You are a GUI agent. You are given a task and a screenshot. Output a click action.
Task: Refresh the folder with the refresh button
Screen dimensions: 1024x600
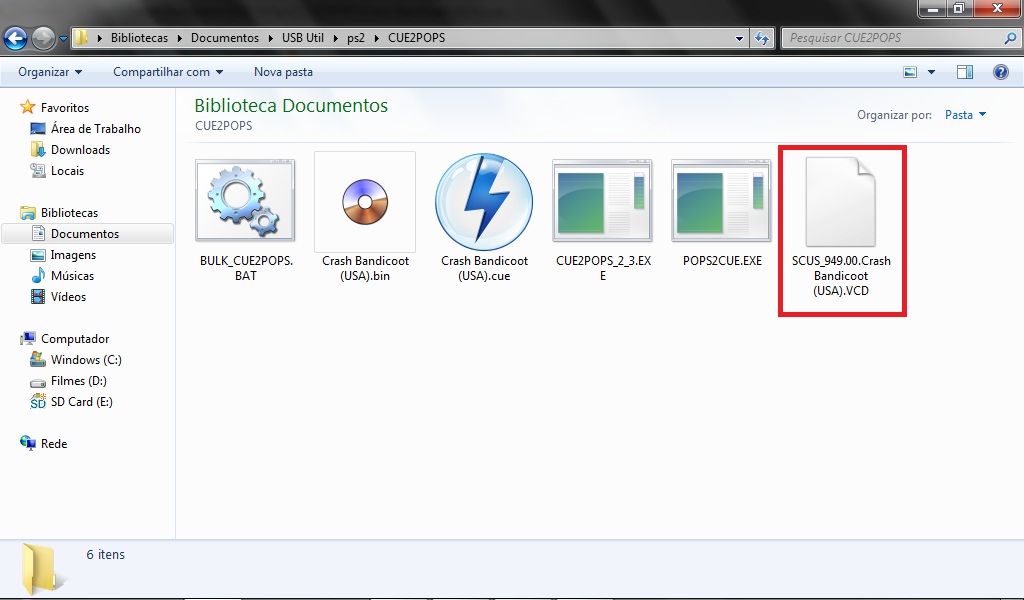click(x=762, y=39)
